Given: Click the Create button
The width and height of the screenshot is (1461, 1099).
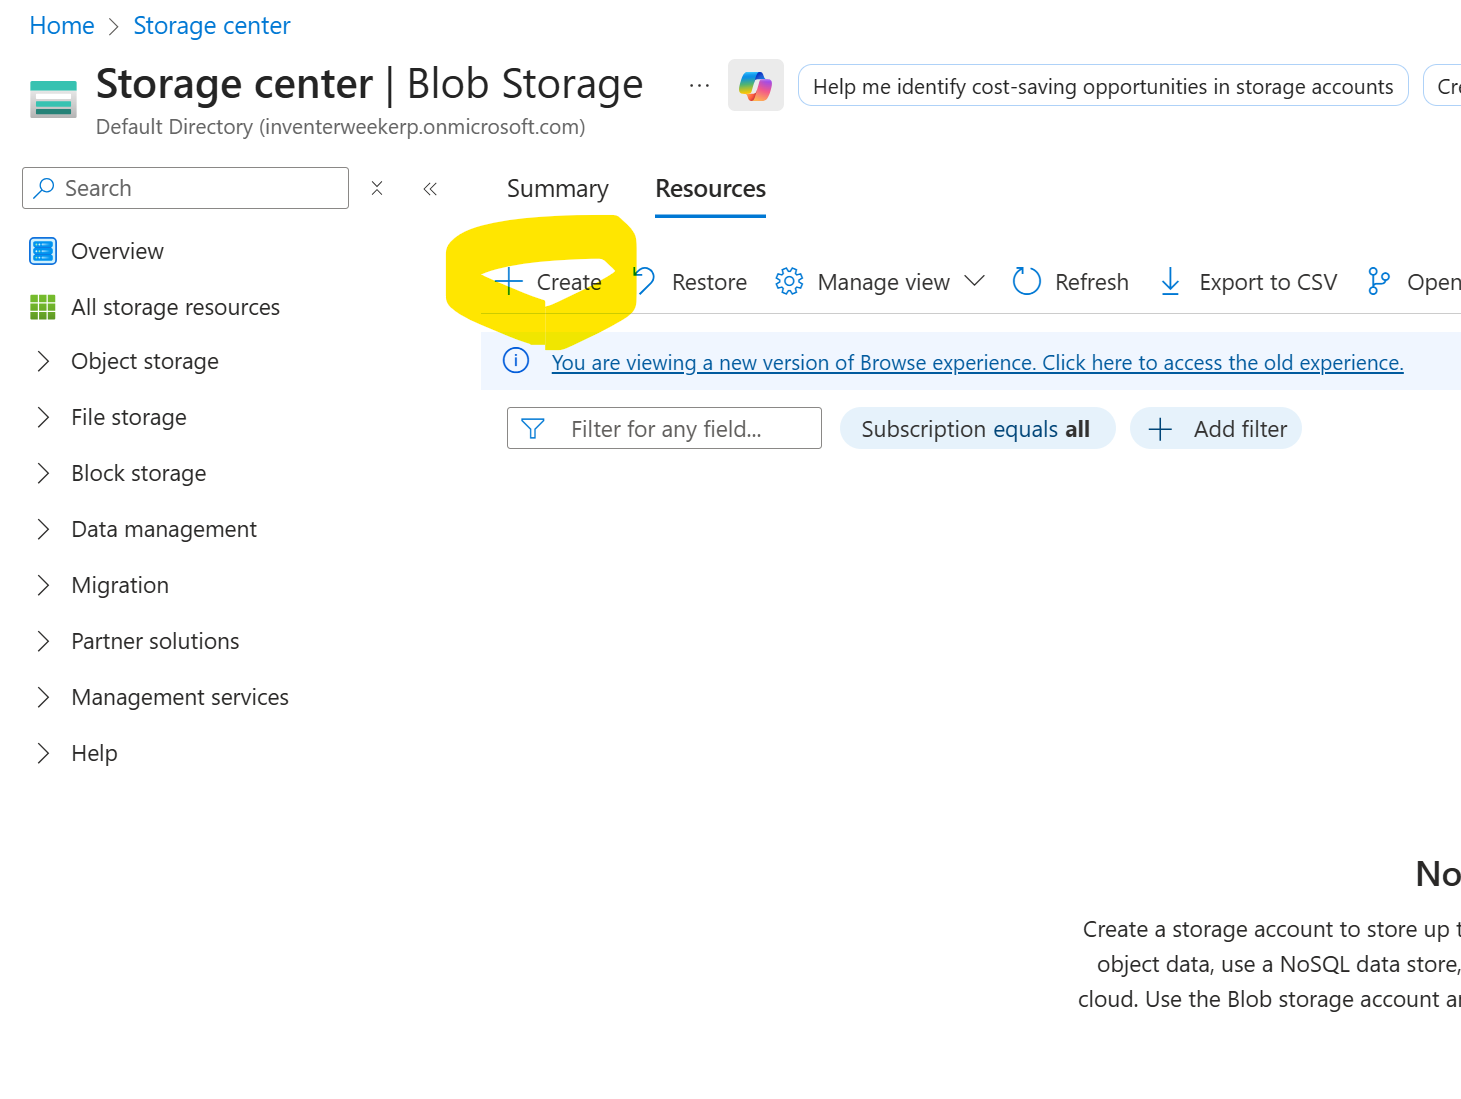Looking at the screenshot, I should pyautogui.click(x=549, y=282).
